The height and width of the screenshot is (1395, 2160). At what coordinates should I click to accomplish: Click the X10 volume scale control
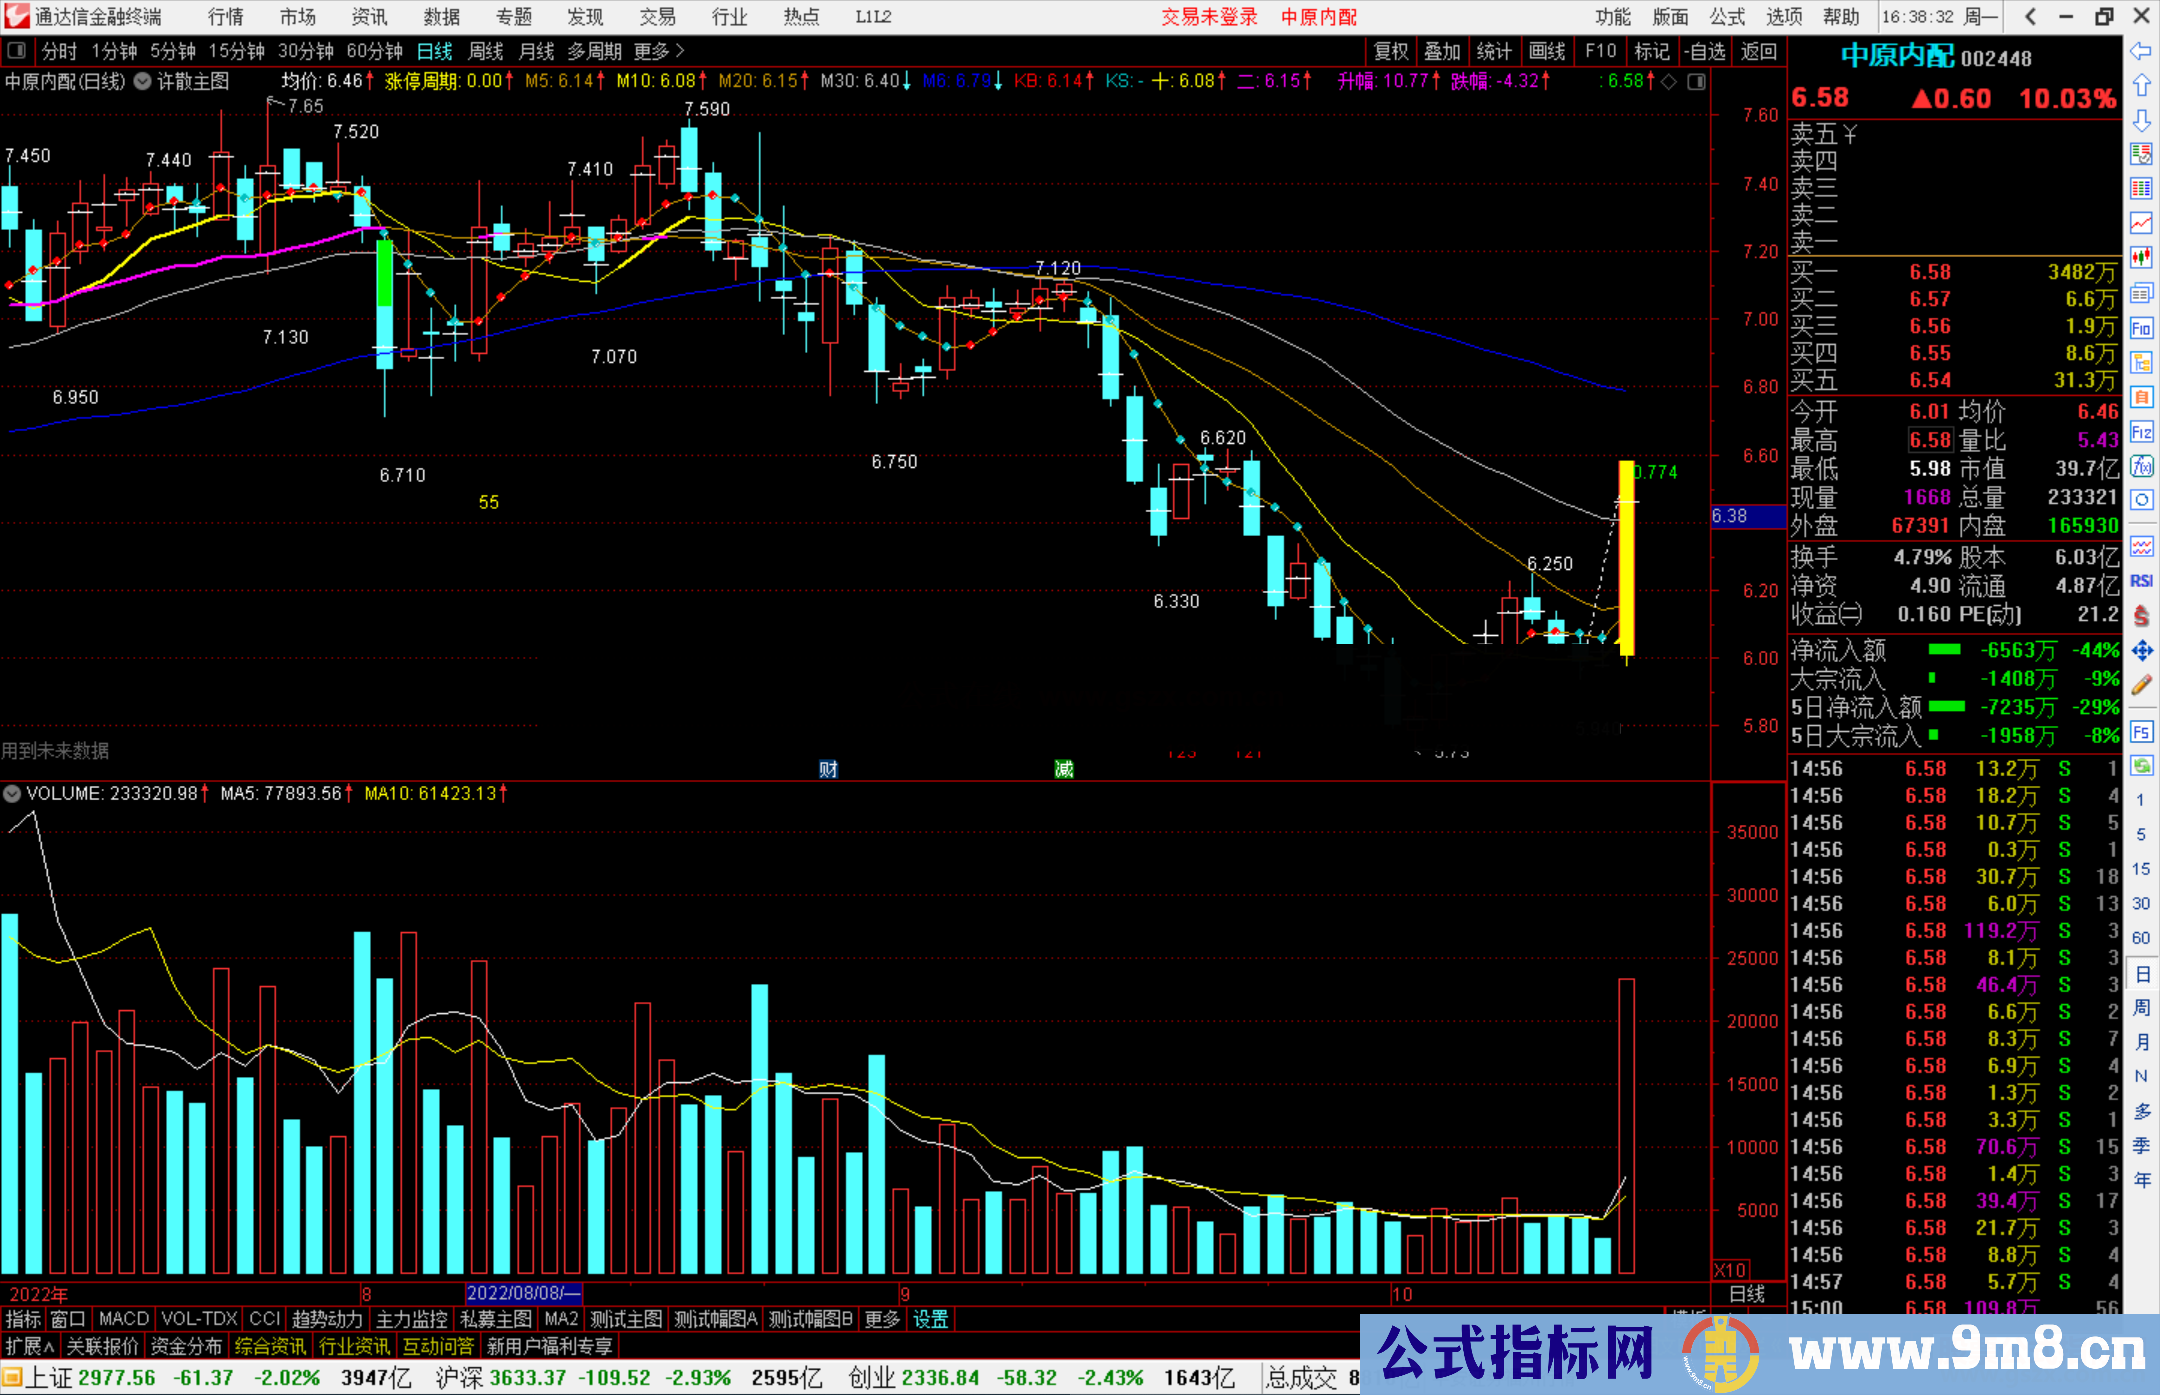click(1730, 1269)
